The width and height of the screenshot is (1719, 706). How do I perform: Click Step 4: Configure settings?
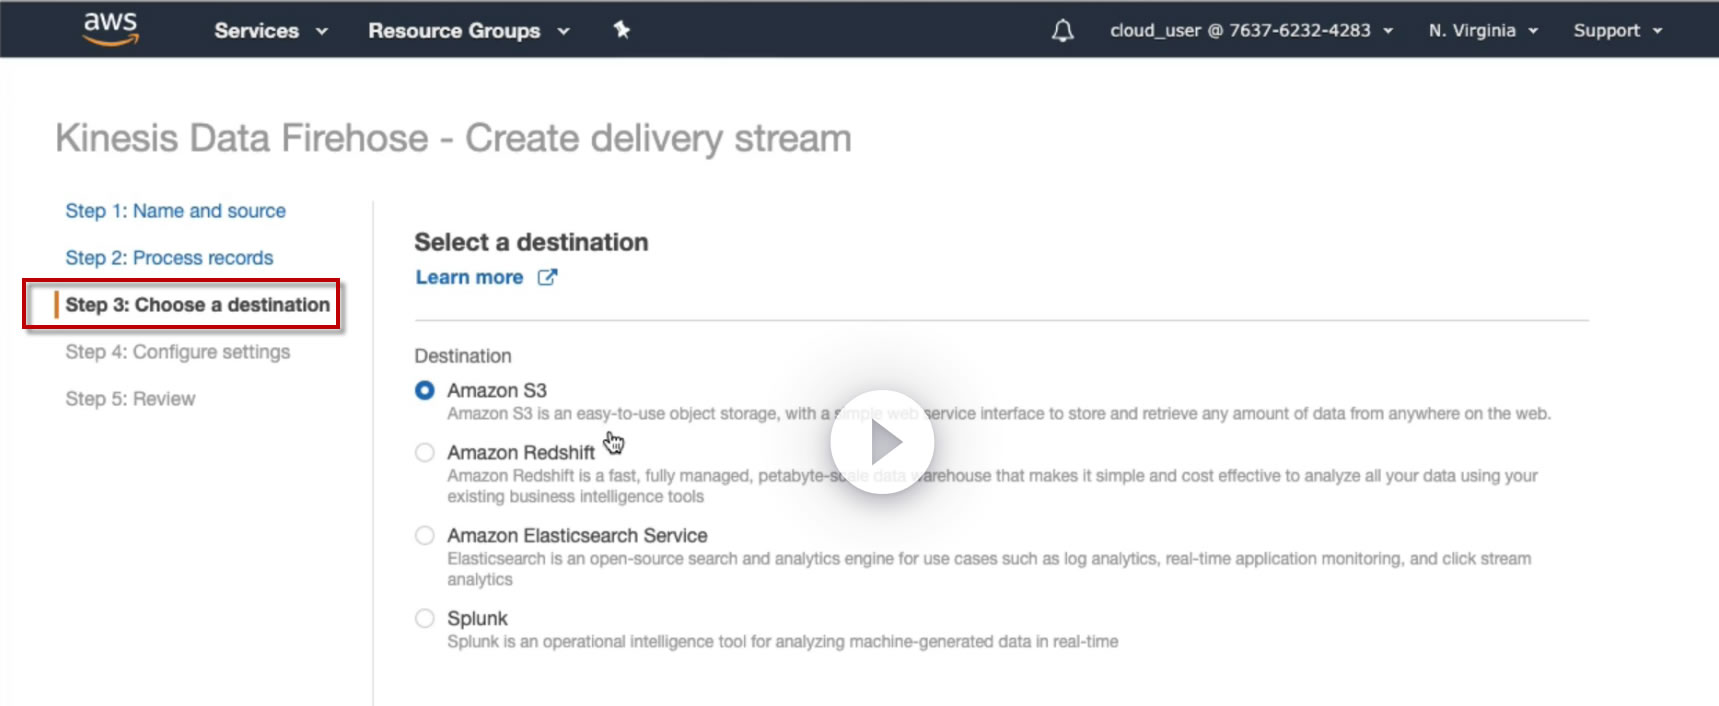tap(177, 352)
